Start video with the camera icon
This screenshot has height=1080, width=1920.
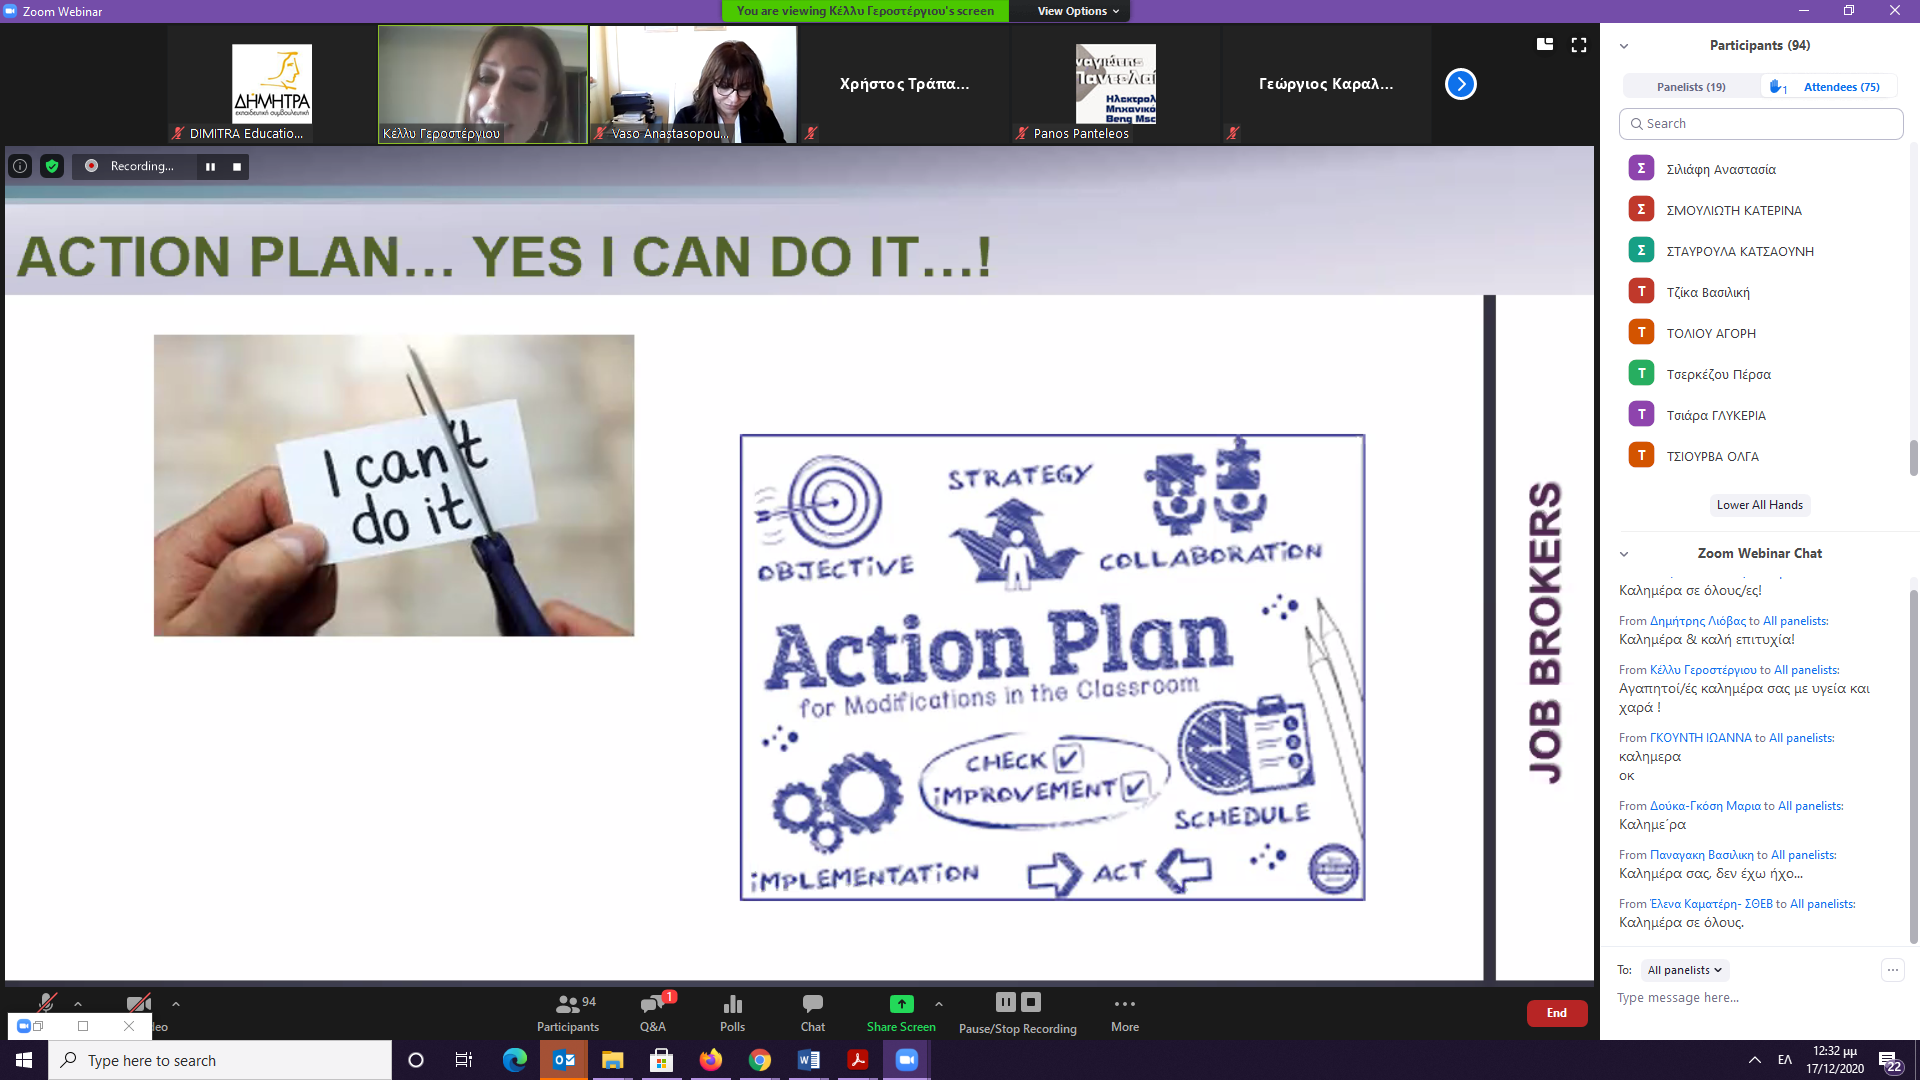point(139,1004)
